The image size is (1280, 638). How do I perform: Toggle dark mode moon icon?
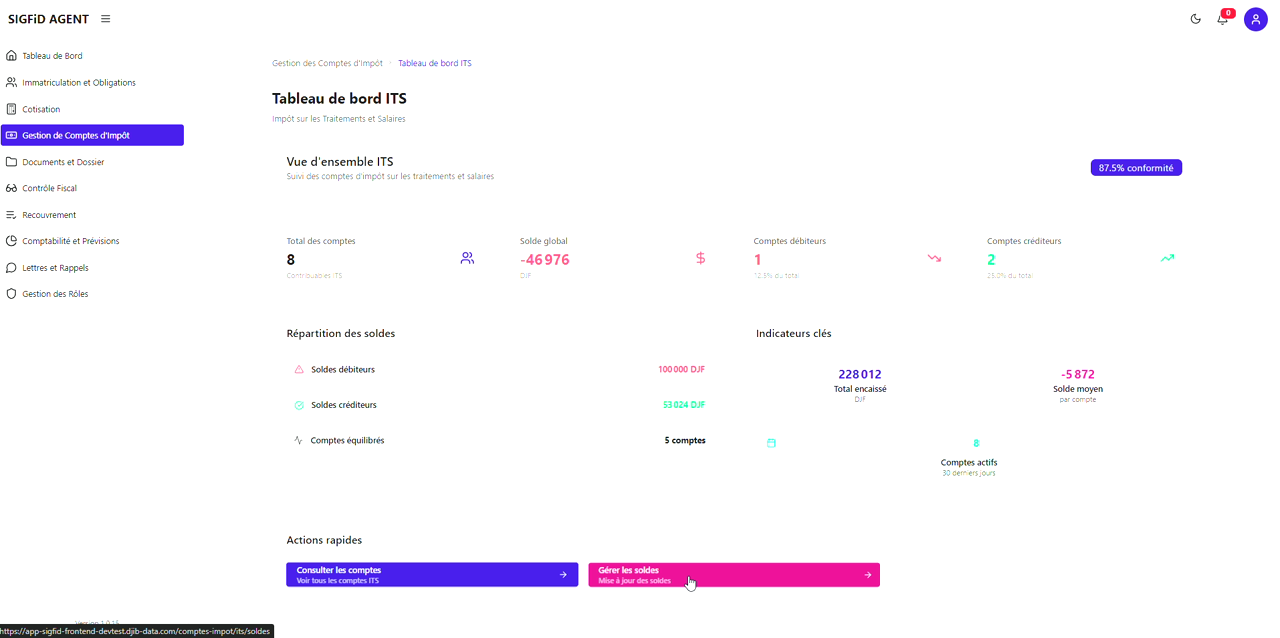[1195, 19]
